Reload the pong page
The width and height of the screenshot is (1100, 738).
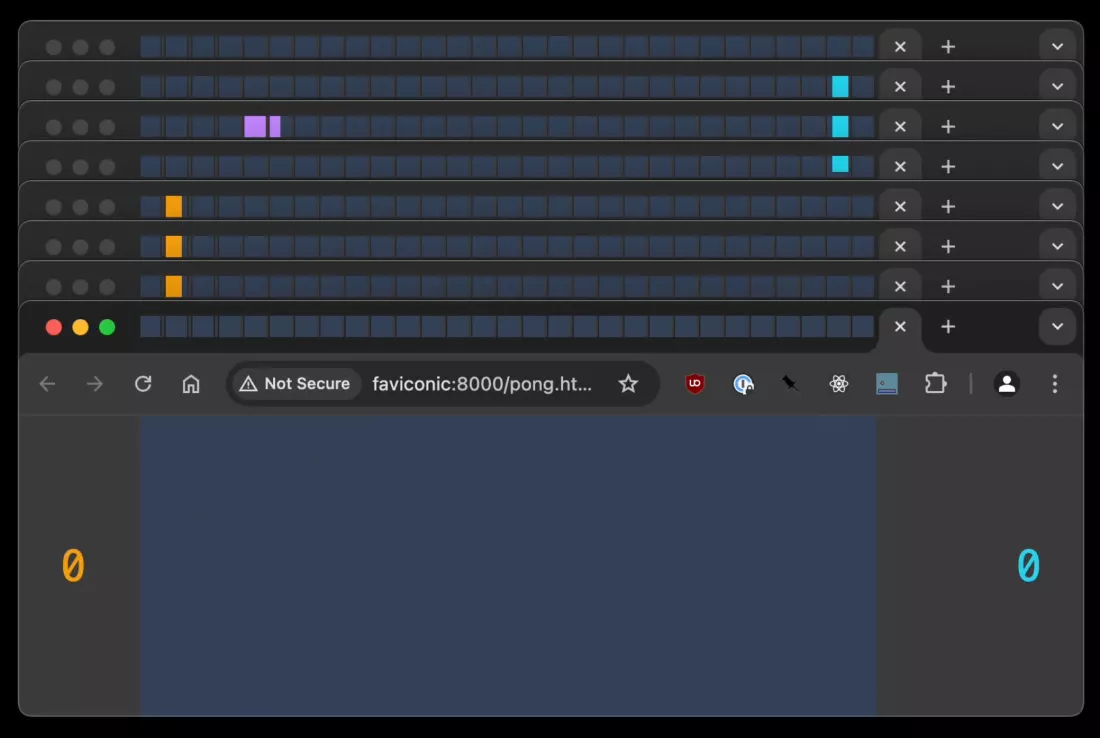tap(143, 383)
